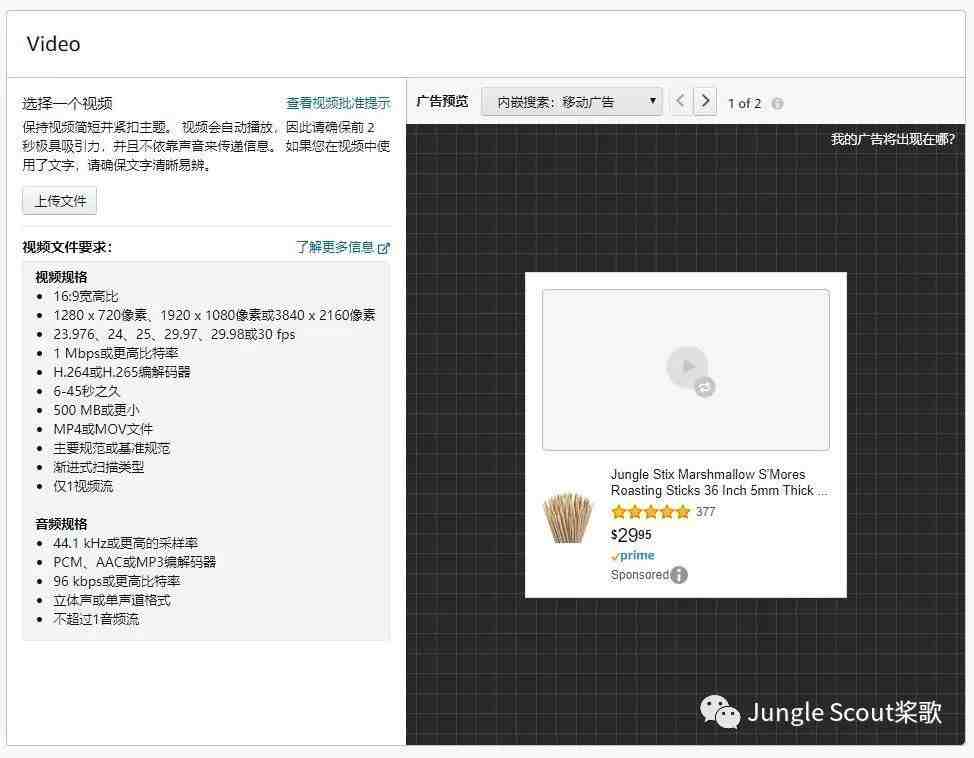974x758 pixels.
Task: Click the 视频规格 heading
Action: [61, 277]
